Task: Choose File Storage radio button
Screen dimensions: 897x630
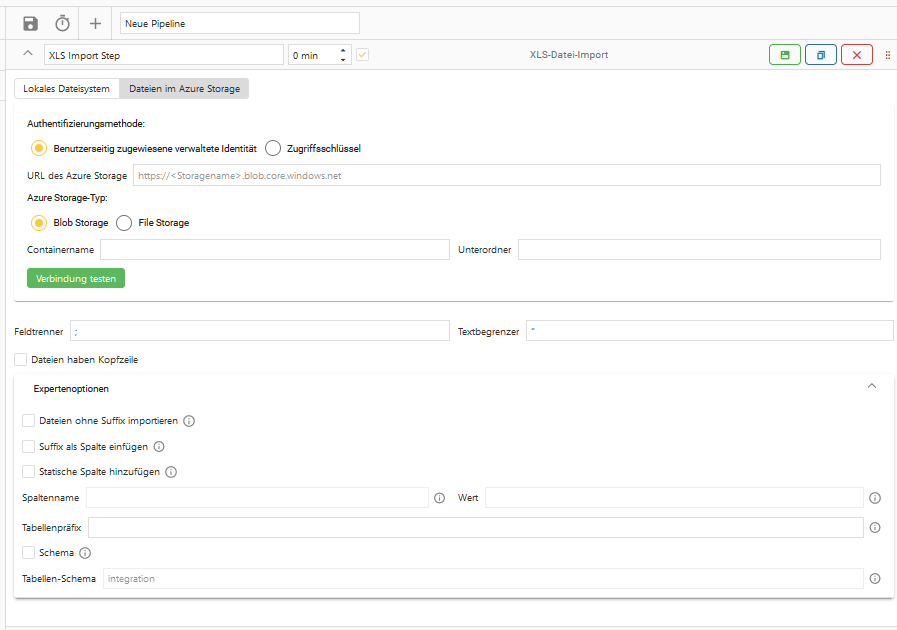Action: 124,223
